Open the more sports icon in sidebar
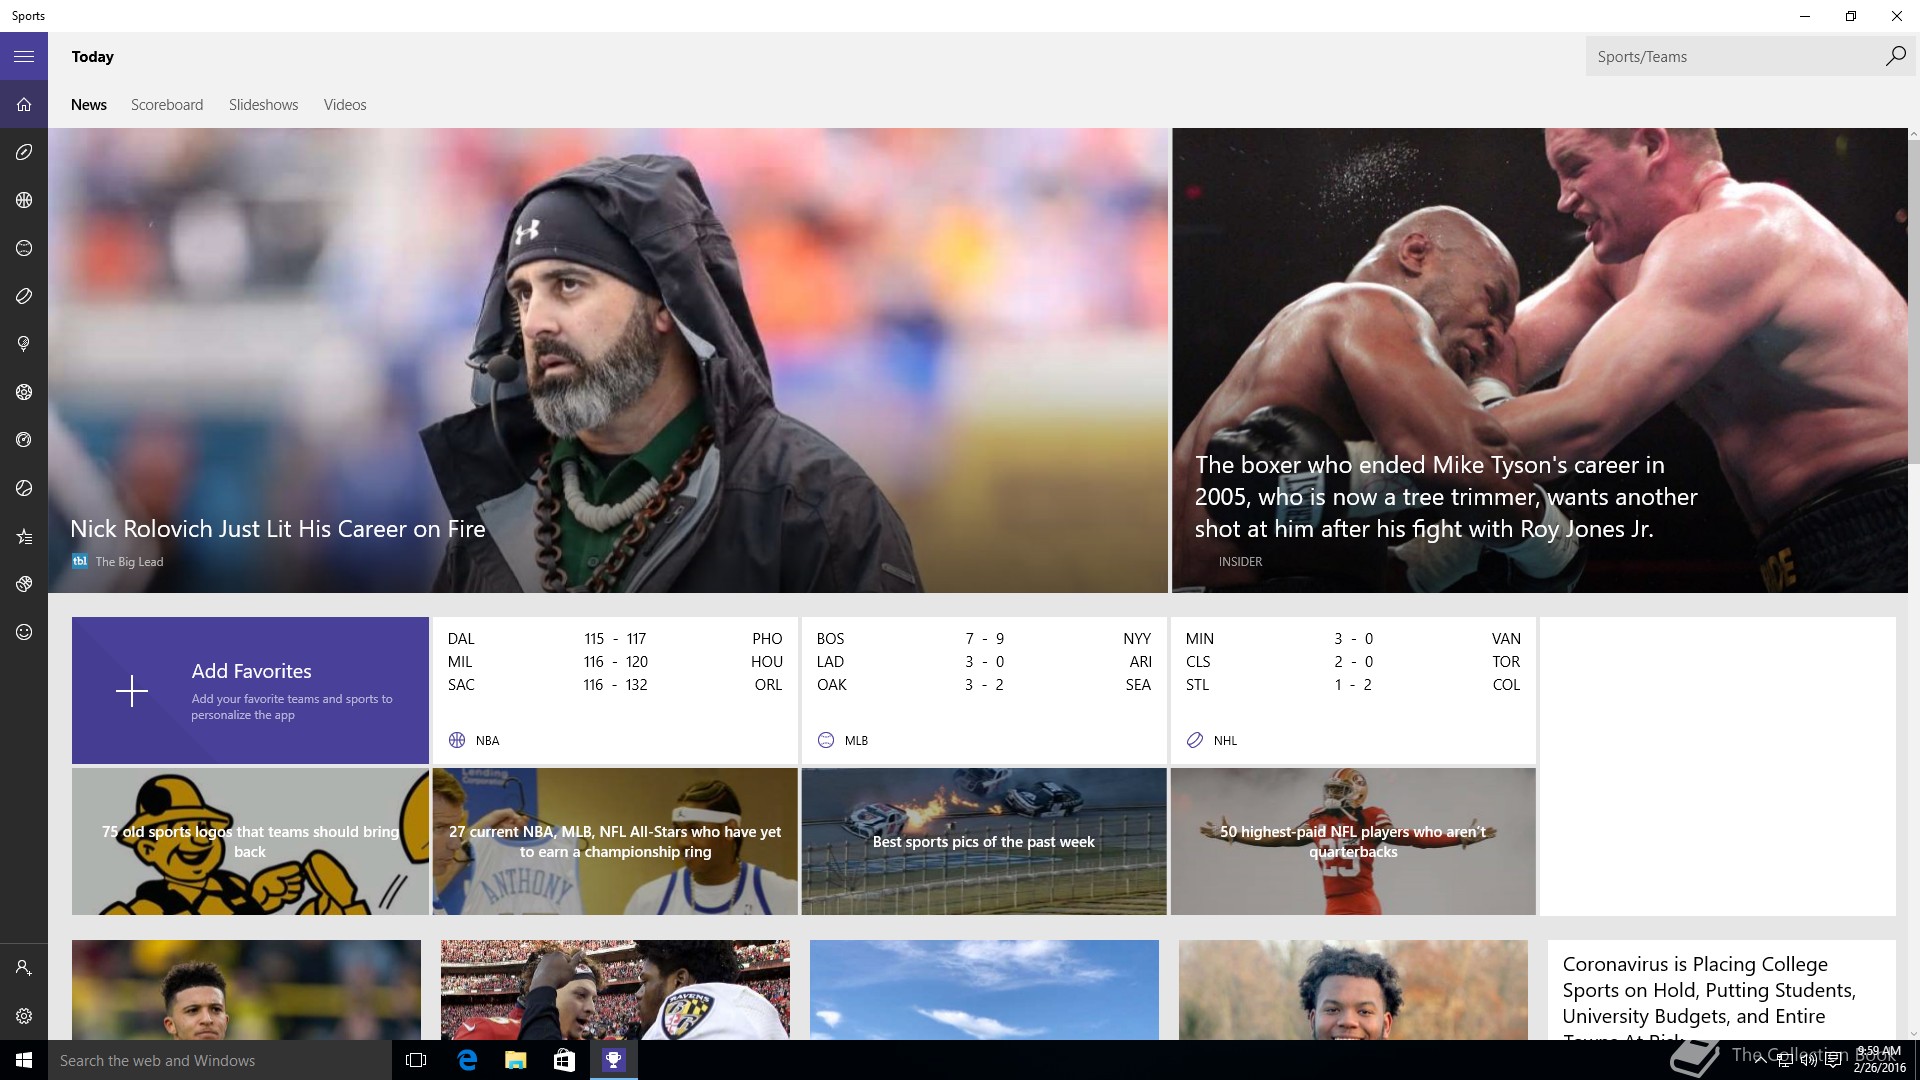Screen dimensions: 1920x1080 (x=24, y=584)
